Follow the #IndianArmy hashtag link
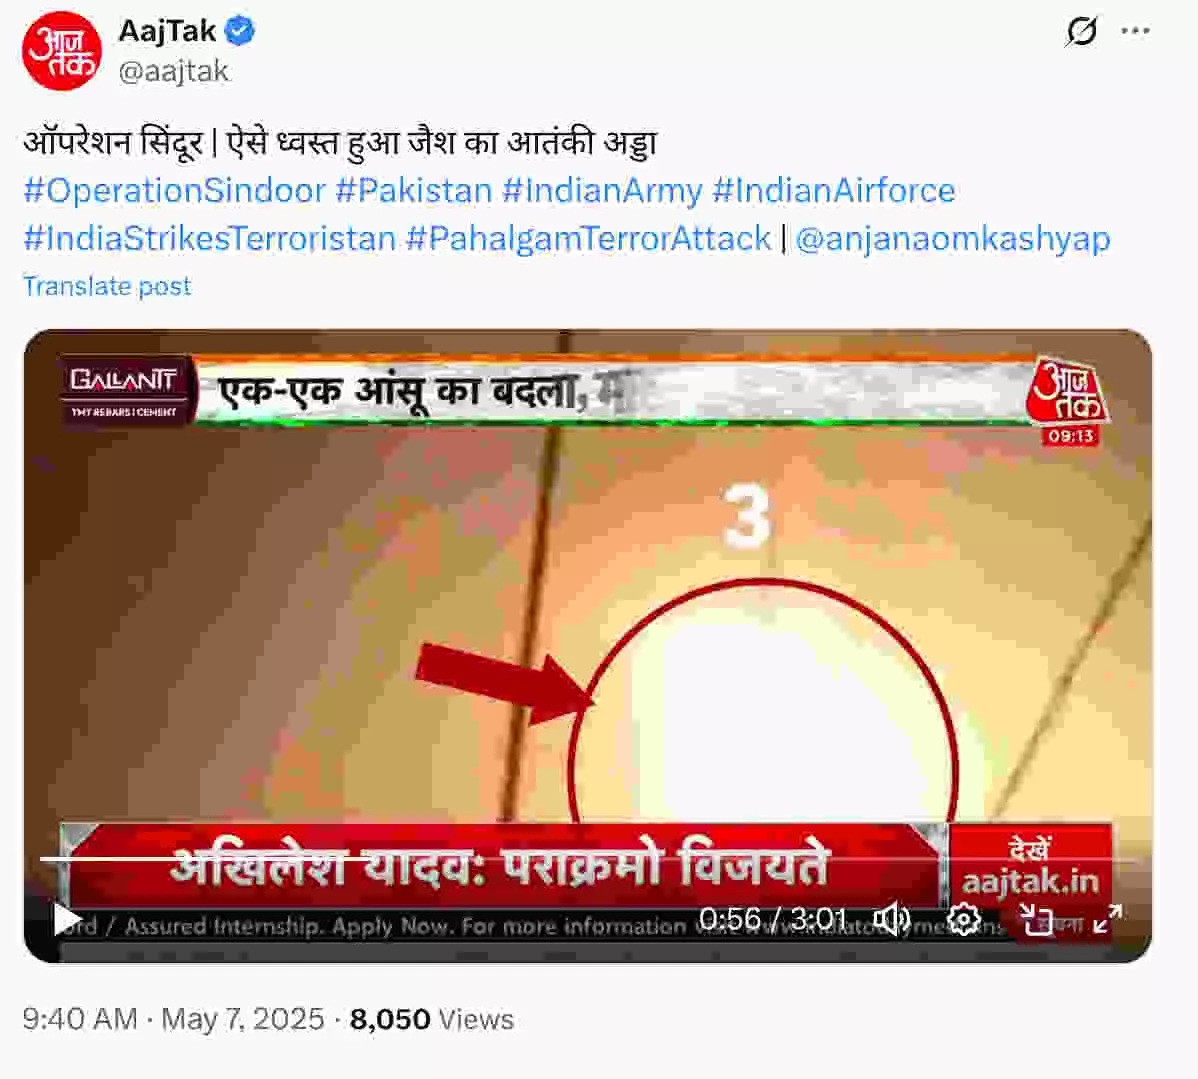The width and height of the screenshot is (1198, 1079). point(602,190)
